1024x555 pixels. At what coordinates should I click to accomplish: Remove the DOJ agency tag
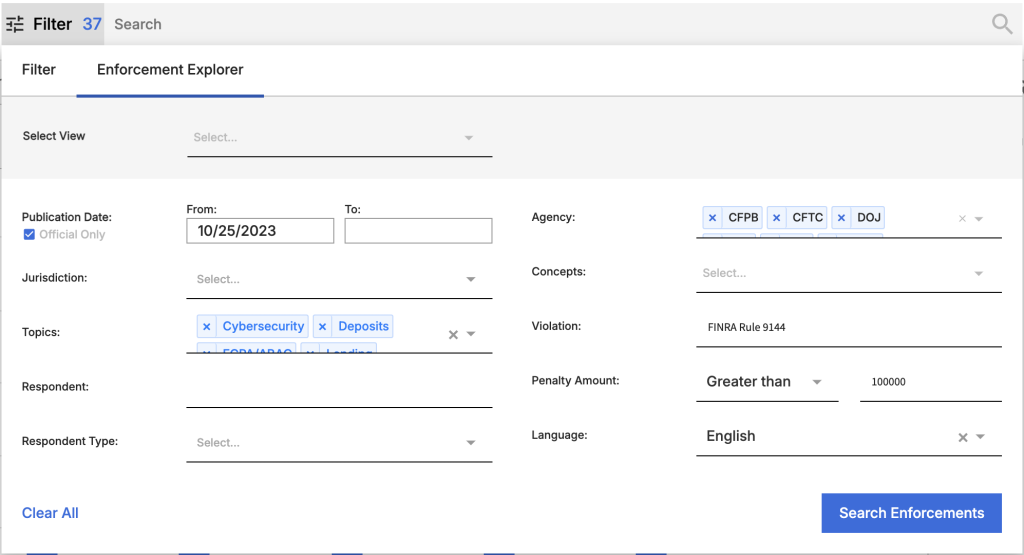click(x=841, y=218)
